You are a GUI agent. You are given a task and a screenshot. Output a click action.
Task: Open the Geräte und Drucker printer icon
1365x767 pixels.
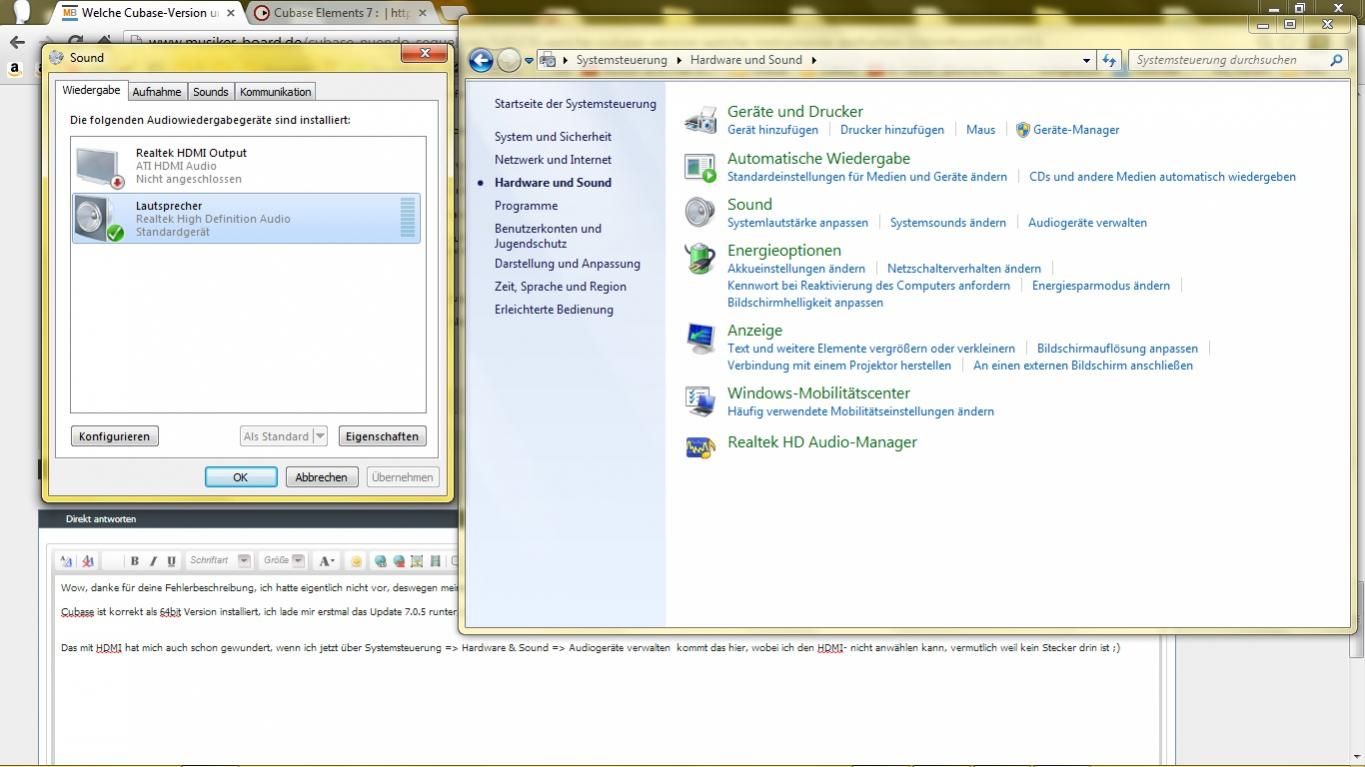[700, 120]
